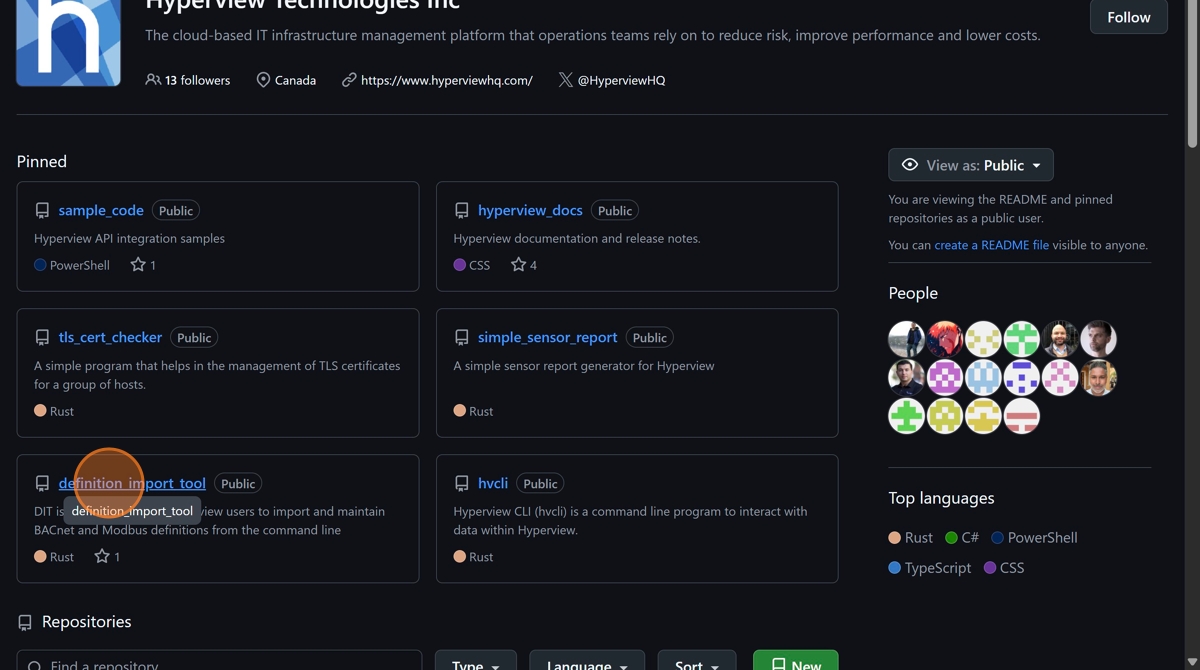1200x670 pixels.
Task: Expand the Language filter dropdown
Action: pos(586,664)
